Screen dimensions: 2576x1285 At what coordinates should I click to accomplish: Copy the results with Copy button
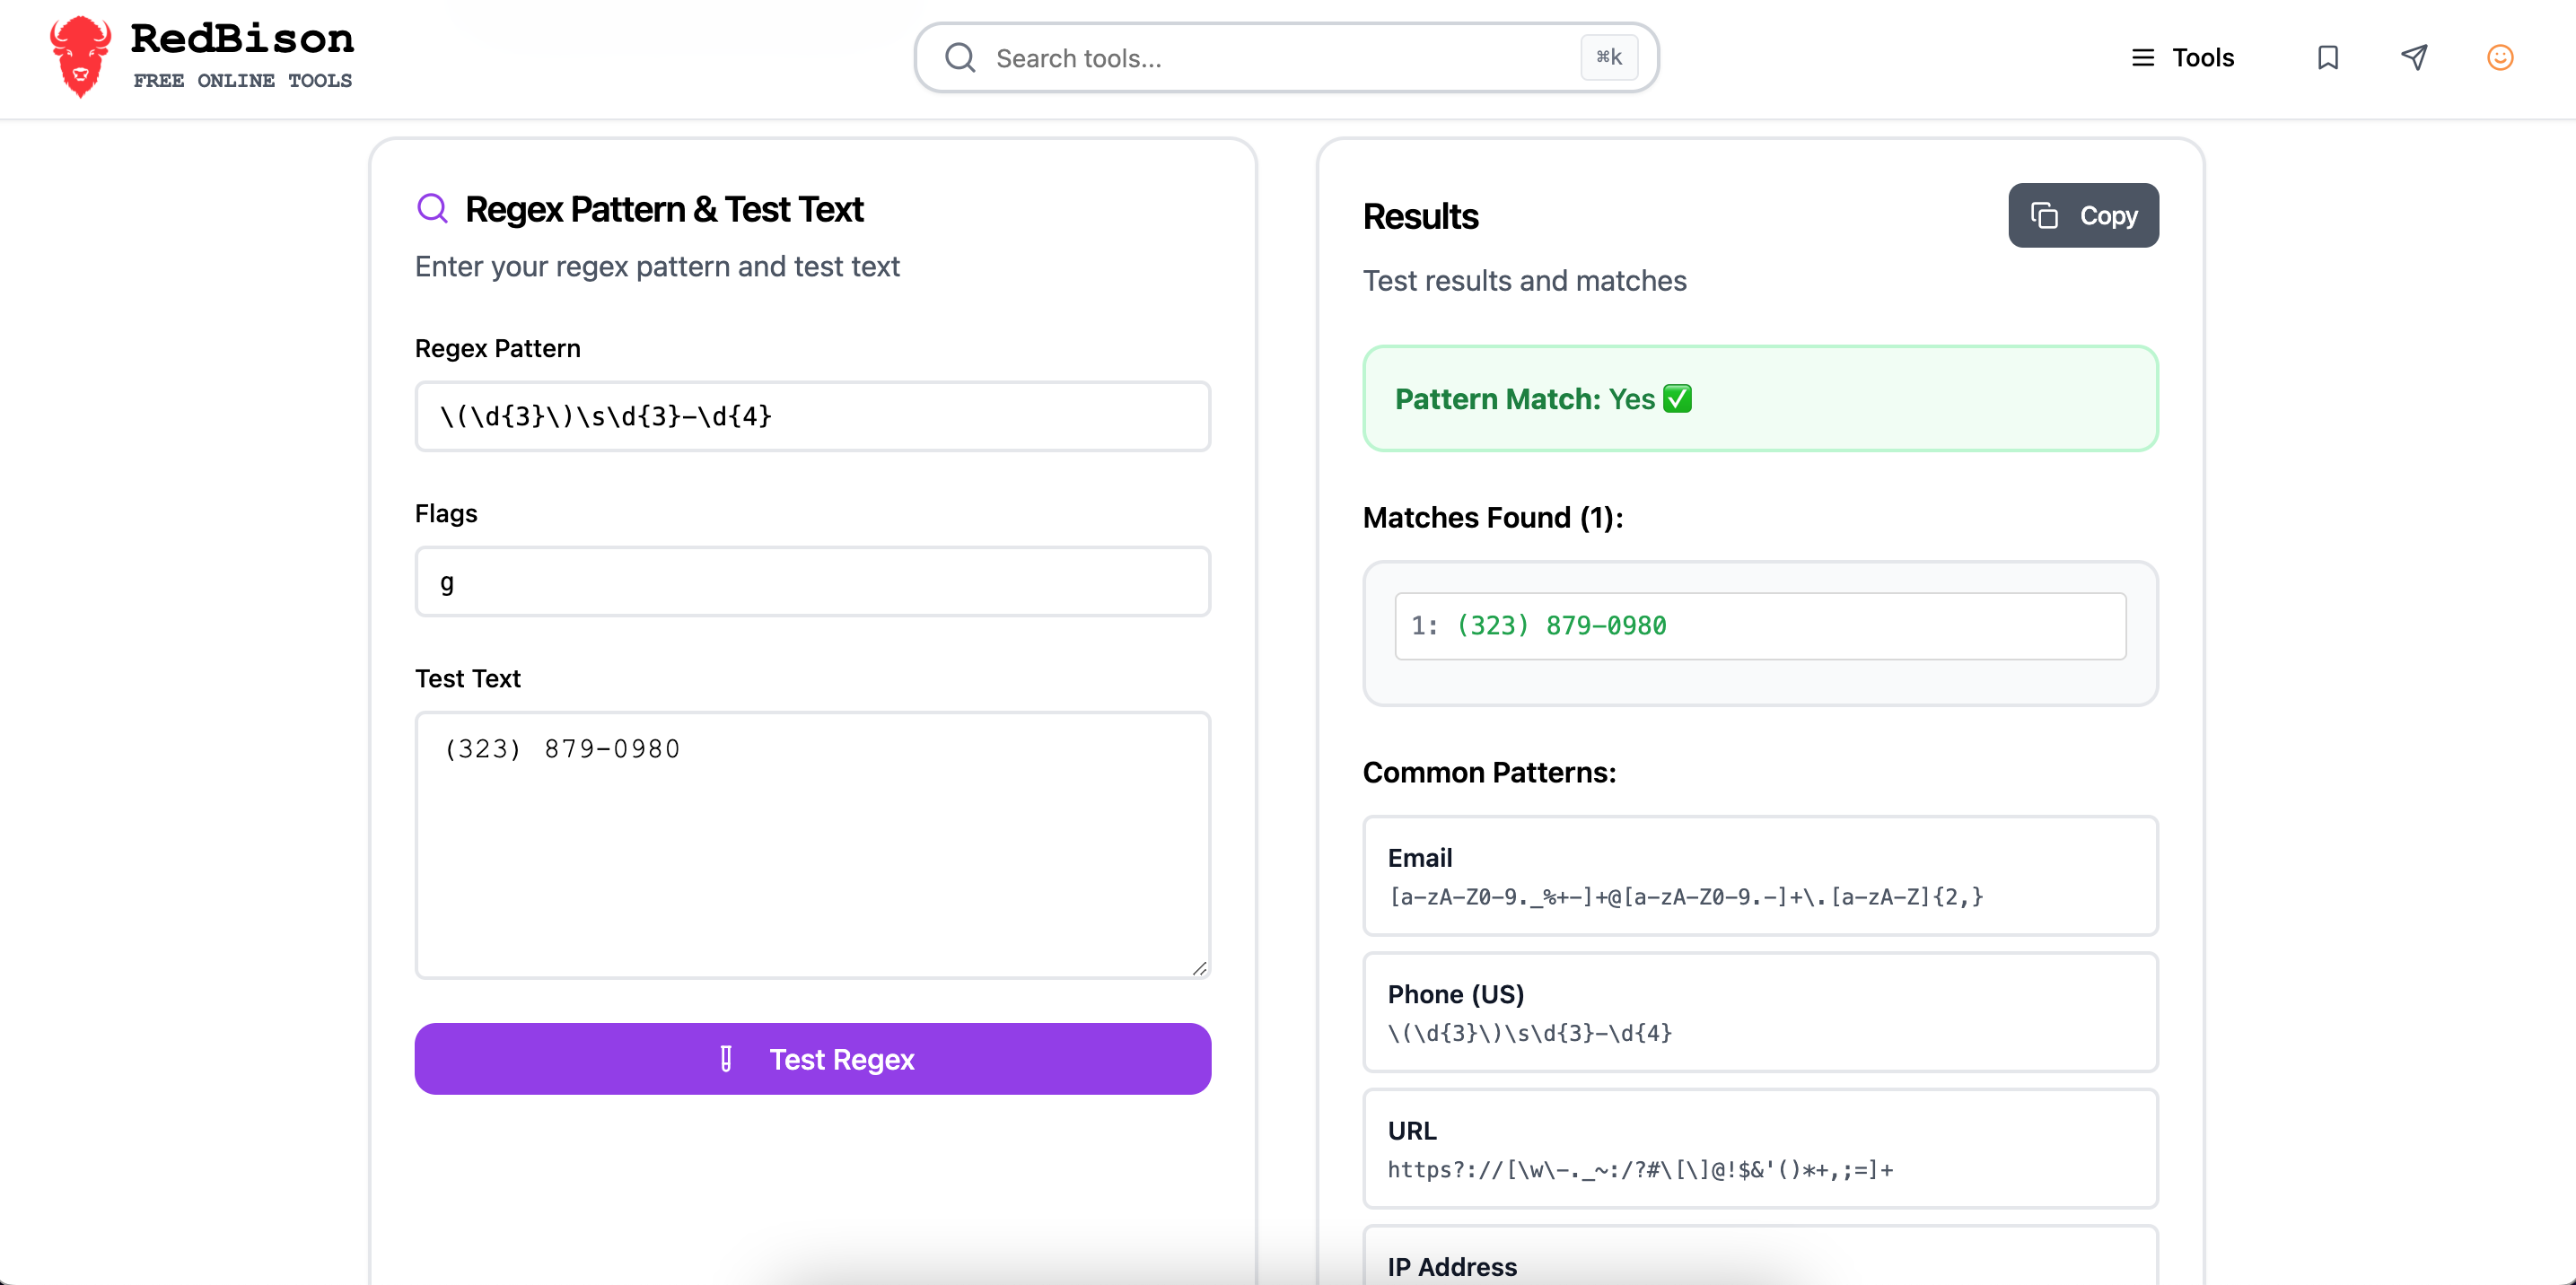click(x=2083, y=215)
